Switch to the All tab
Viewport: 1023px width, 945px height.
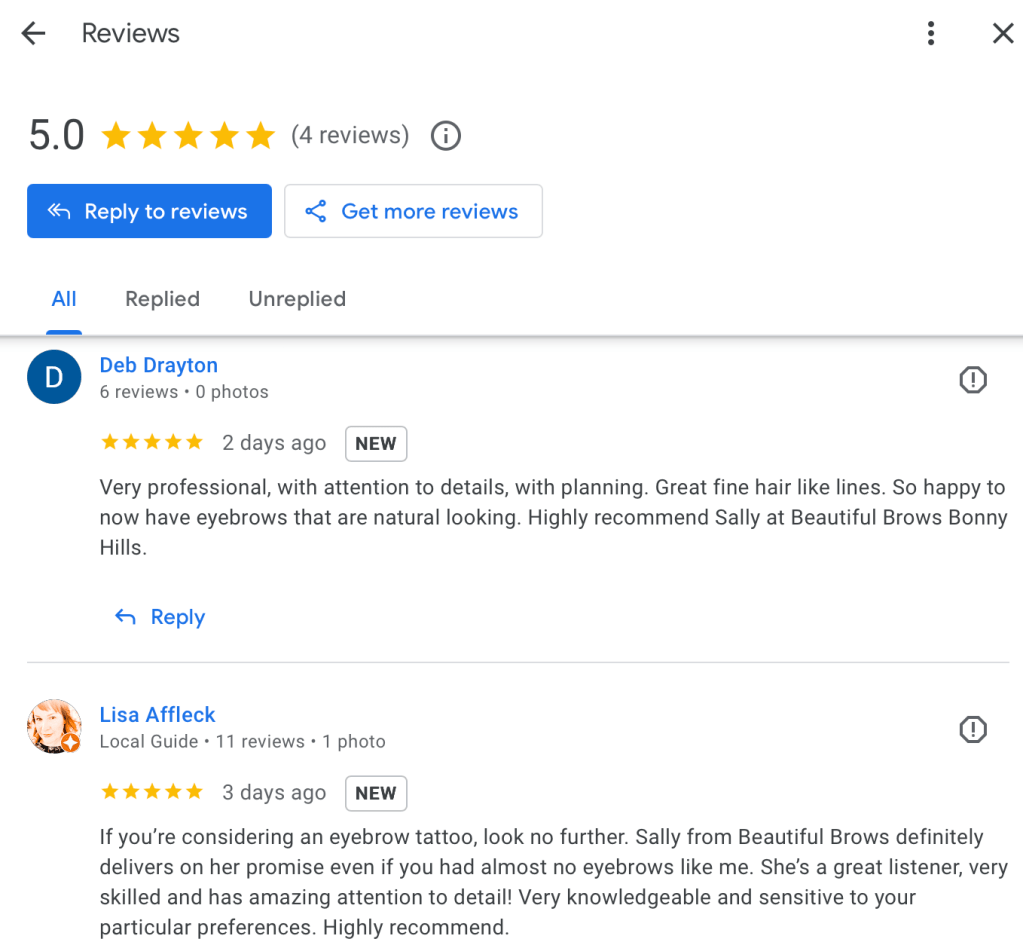(64, 299)
